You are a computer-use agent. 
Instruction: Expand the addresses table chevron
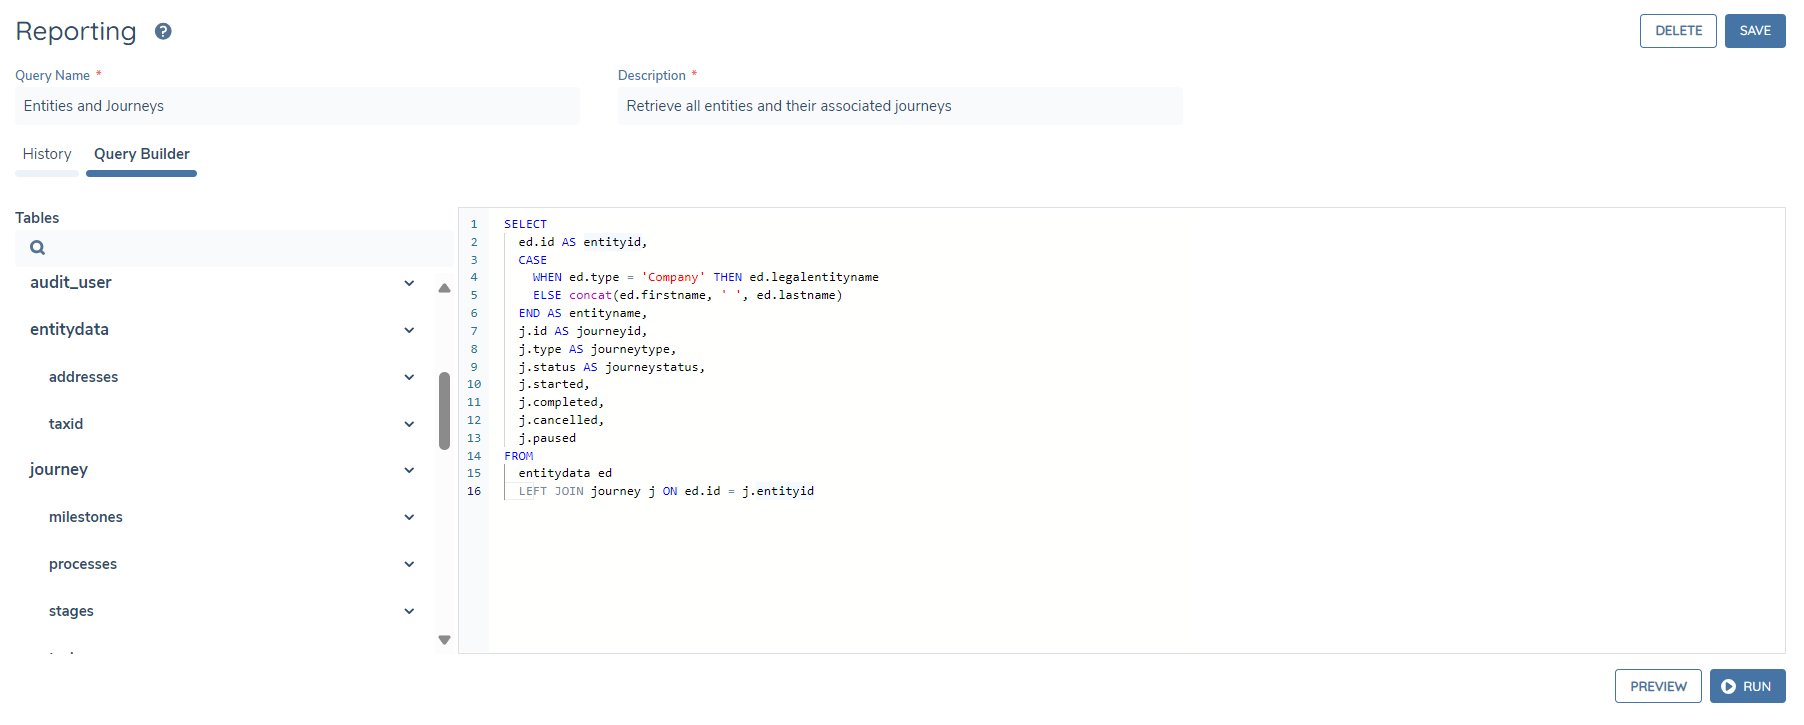(x=409, y=377)
